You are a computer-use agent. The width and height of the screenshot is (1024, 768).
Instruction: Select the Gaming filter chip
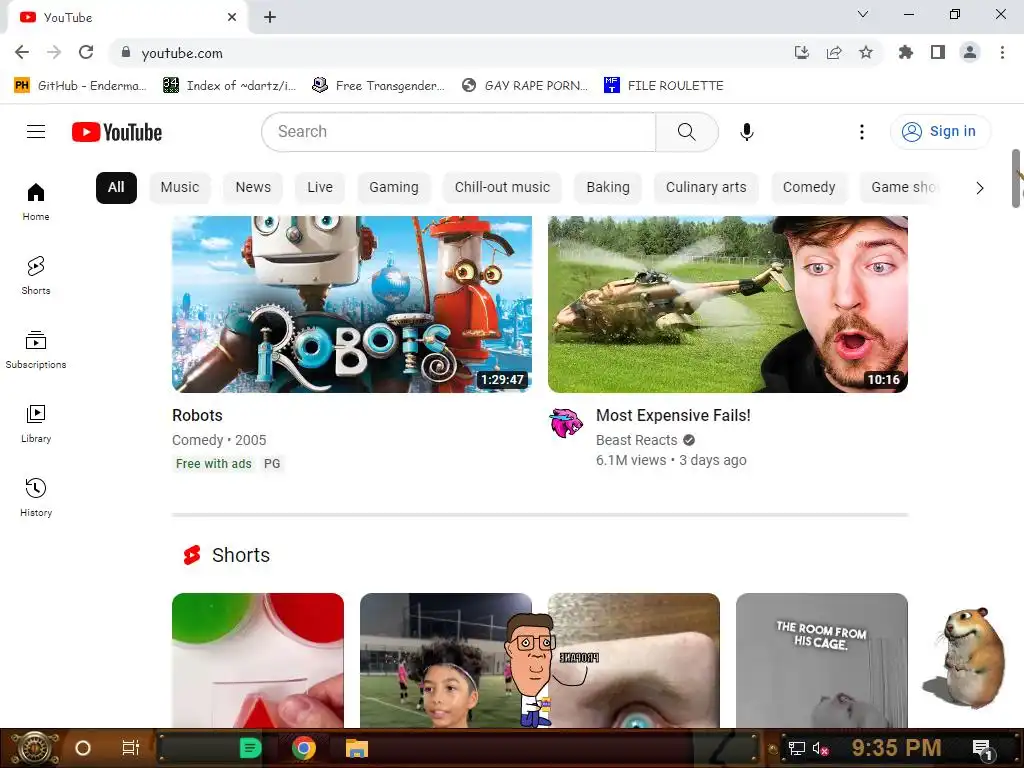394,187
